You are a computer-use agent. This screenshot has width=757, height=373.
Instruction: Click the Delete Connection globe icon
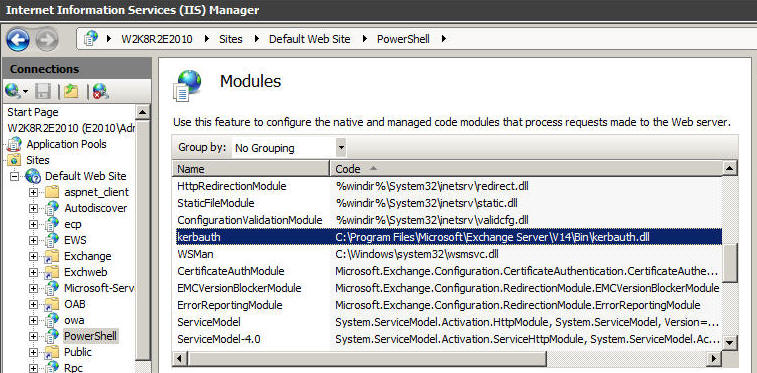[x=100, y=91]
